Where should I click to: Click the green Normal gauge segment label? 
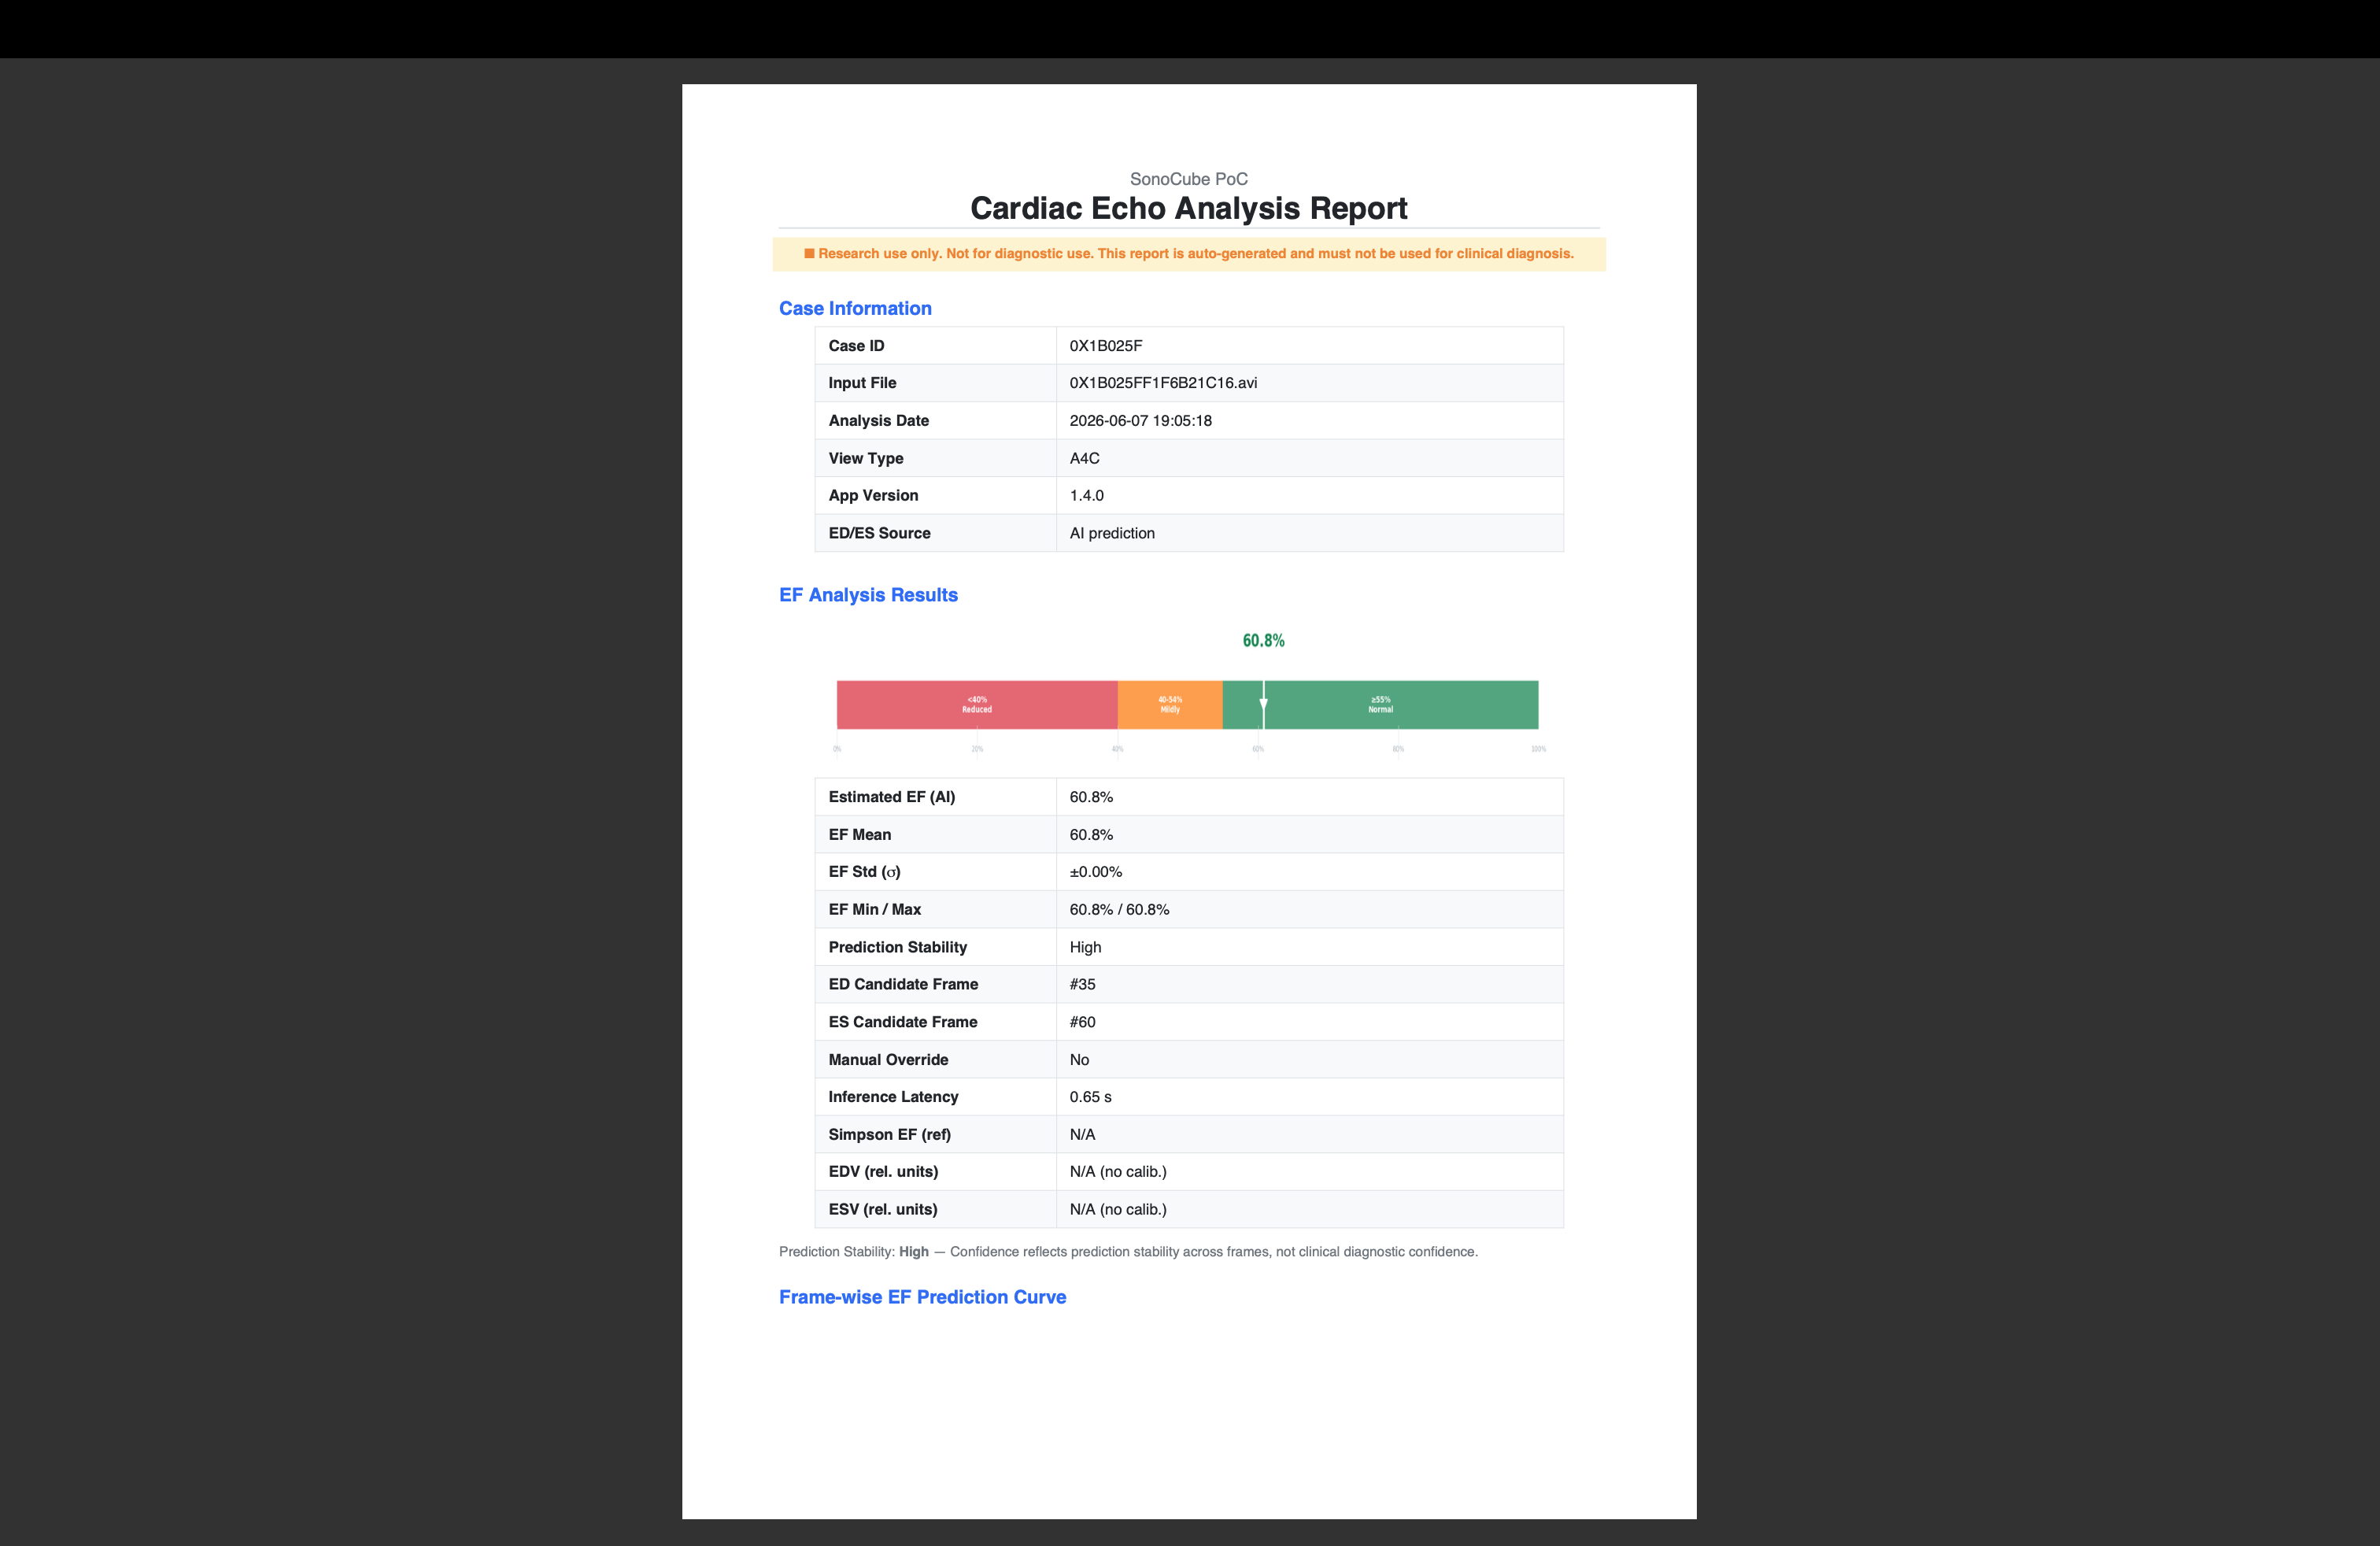click(x=1380, y=705)
